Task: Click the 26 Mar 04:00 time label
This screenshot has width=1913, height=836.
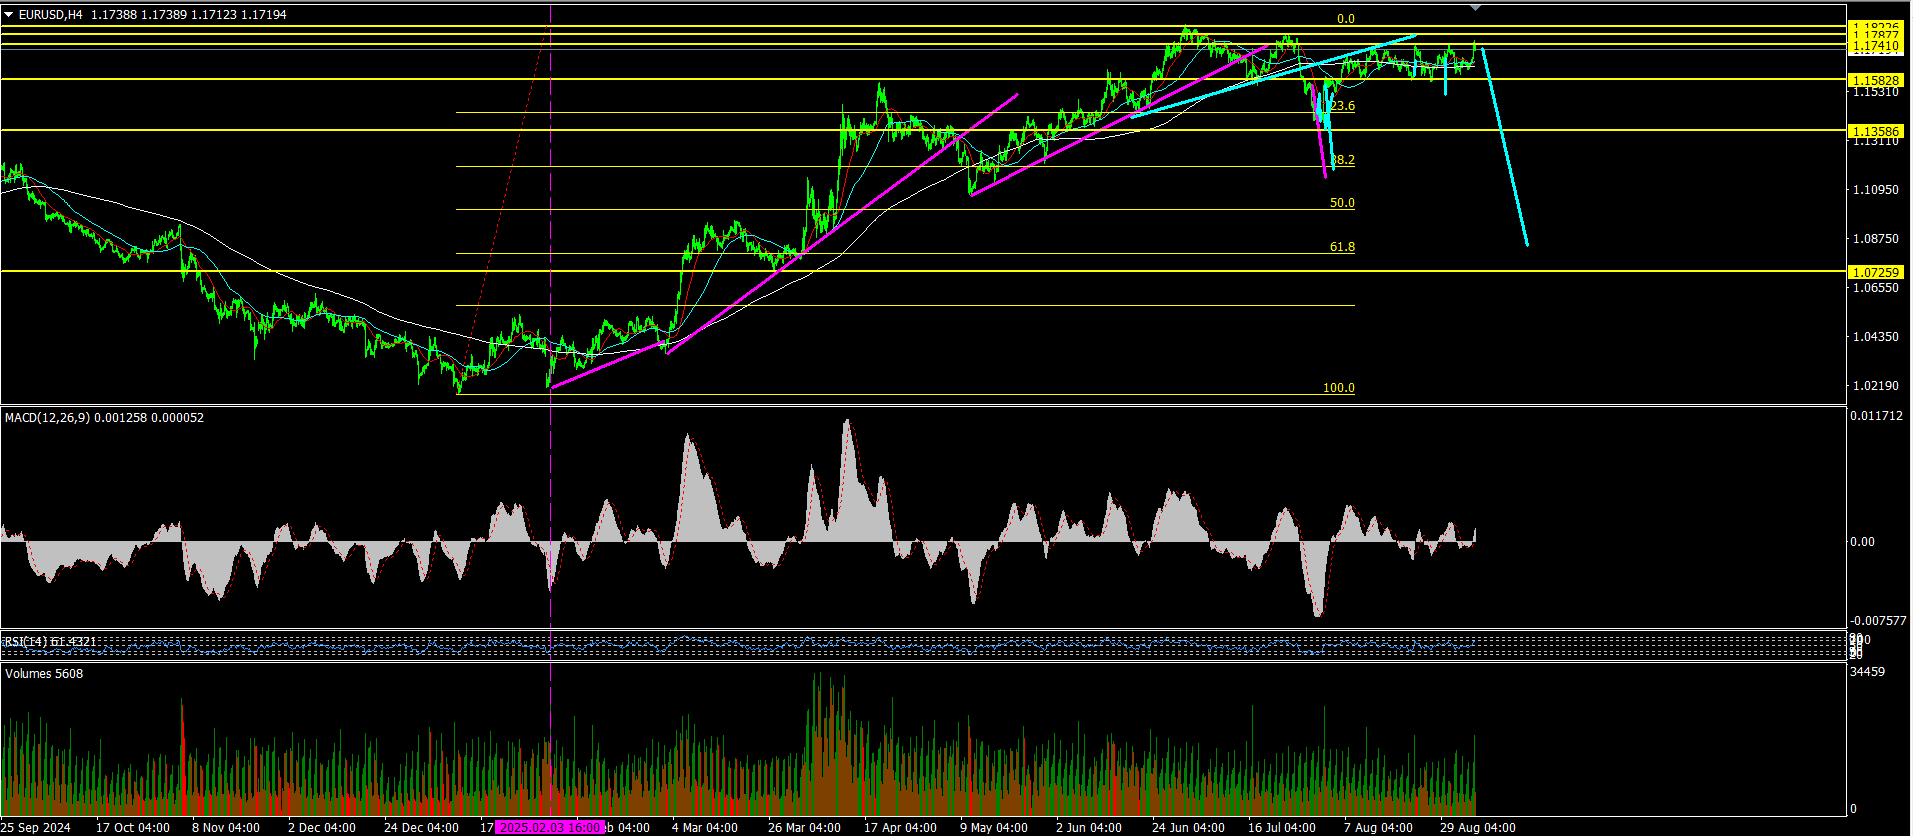Action: pos(804,828)
